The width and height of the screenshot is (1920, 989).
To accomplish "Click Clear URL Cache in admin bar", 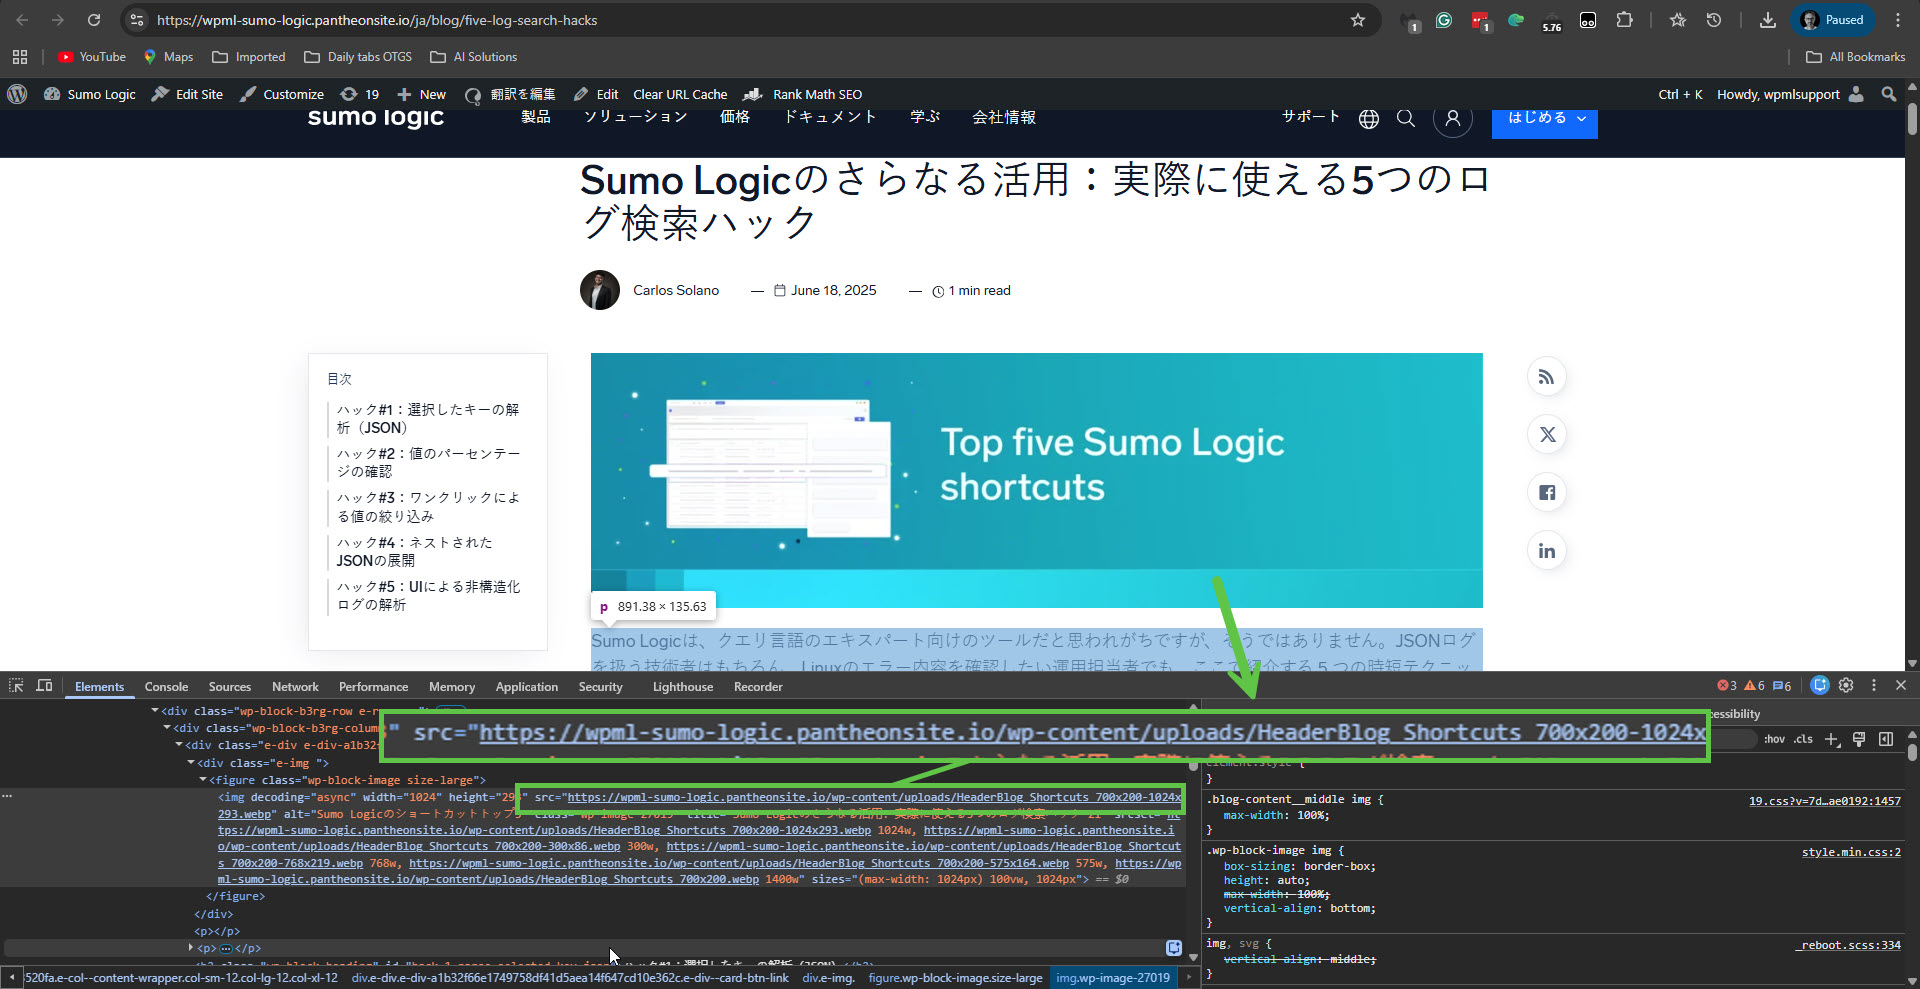I will (679, 94).
